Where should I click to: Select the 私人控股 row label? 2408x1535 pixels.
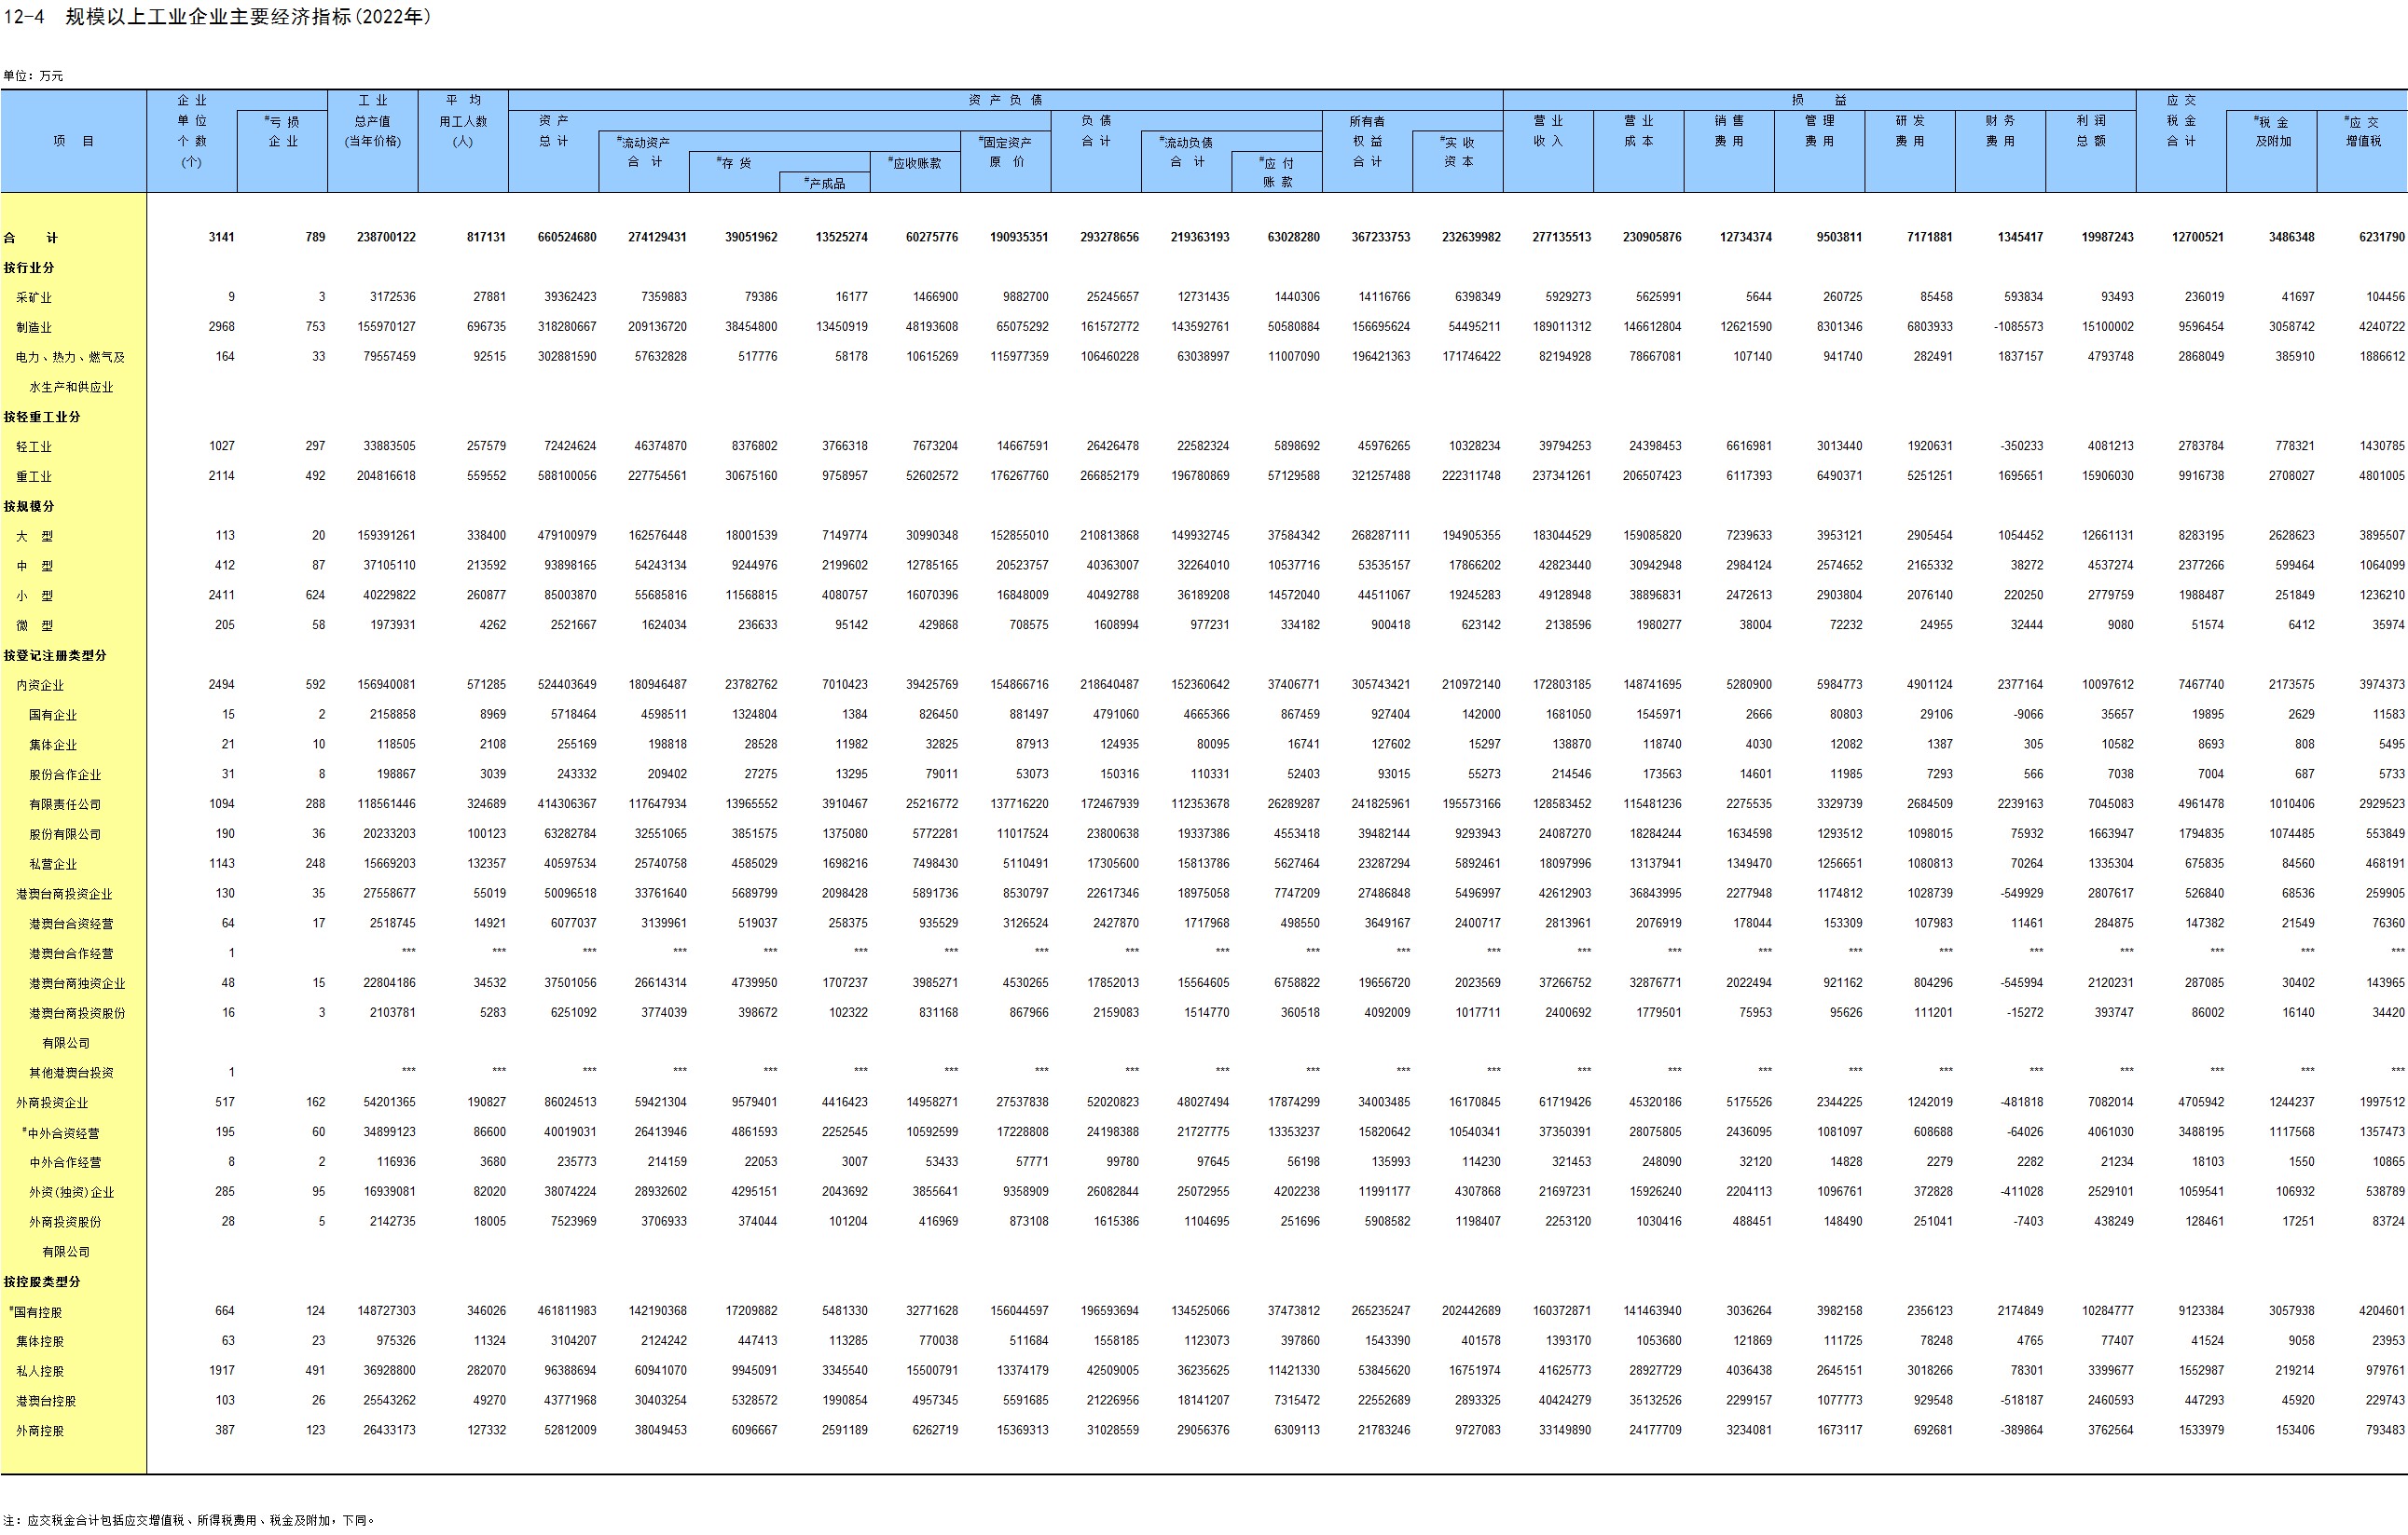click(40, 1371)
